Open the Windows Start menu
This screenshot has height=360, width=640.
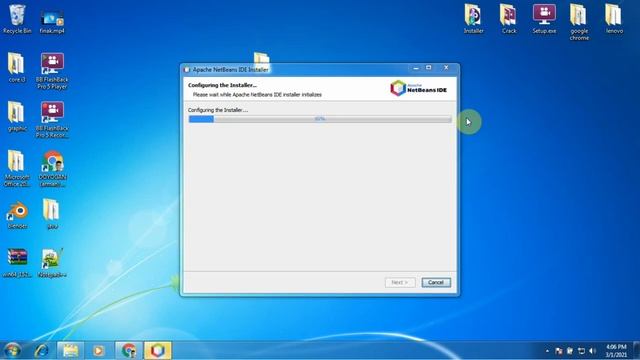pyautogui.click(x=12, y=350)
